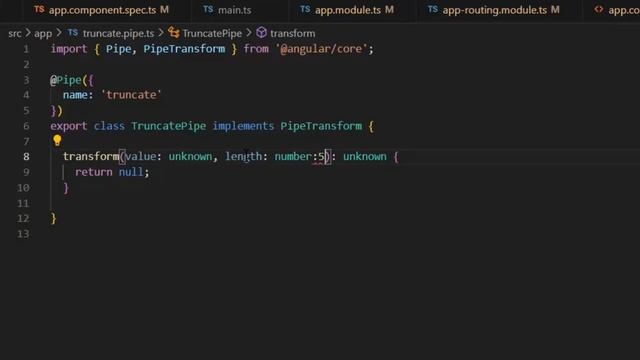Select truncate.pipe.ts in breadcrumb
Screen dimensions: 640x360
118,33
